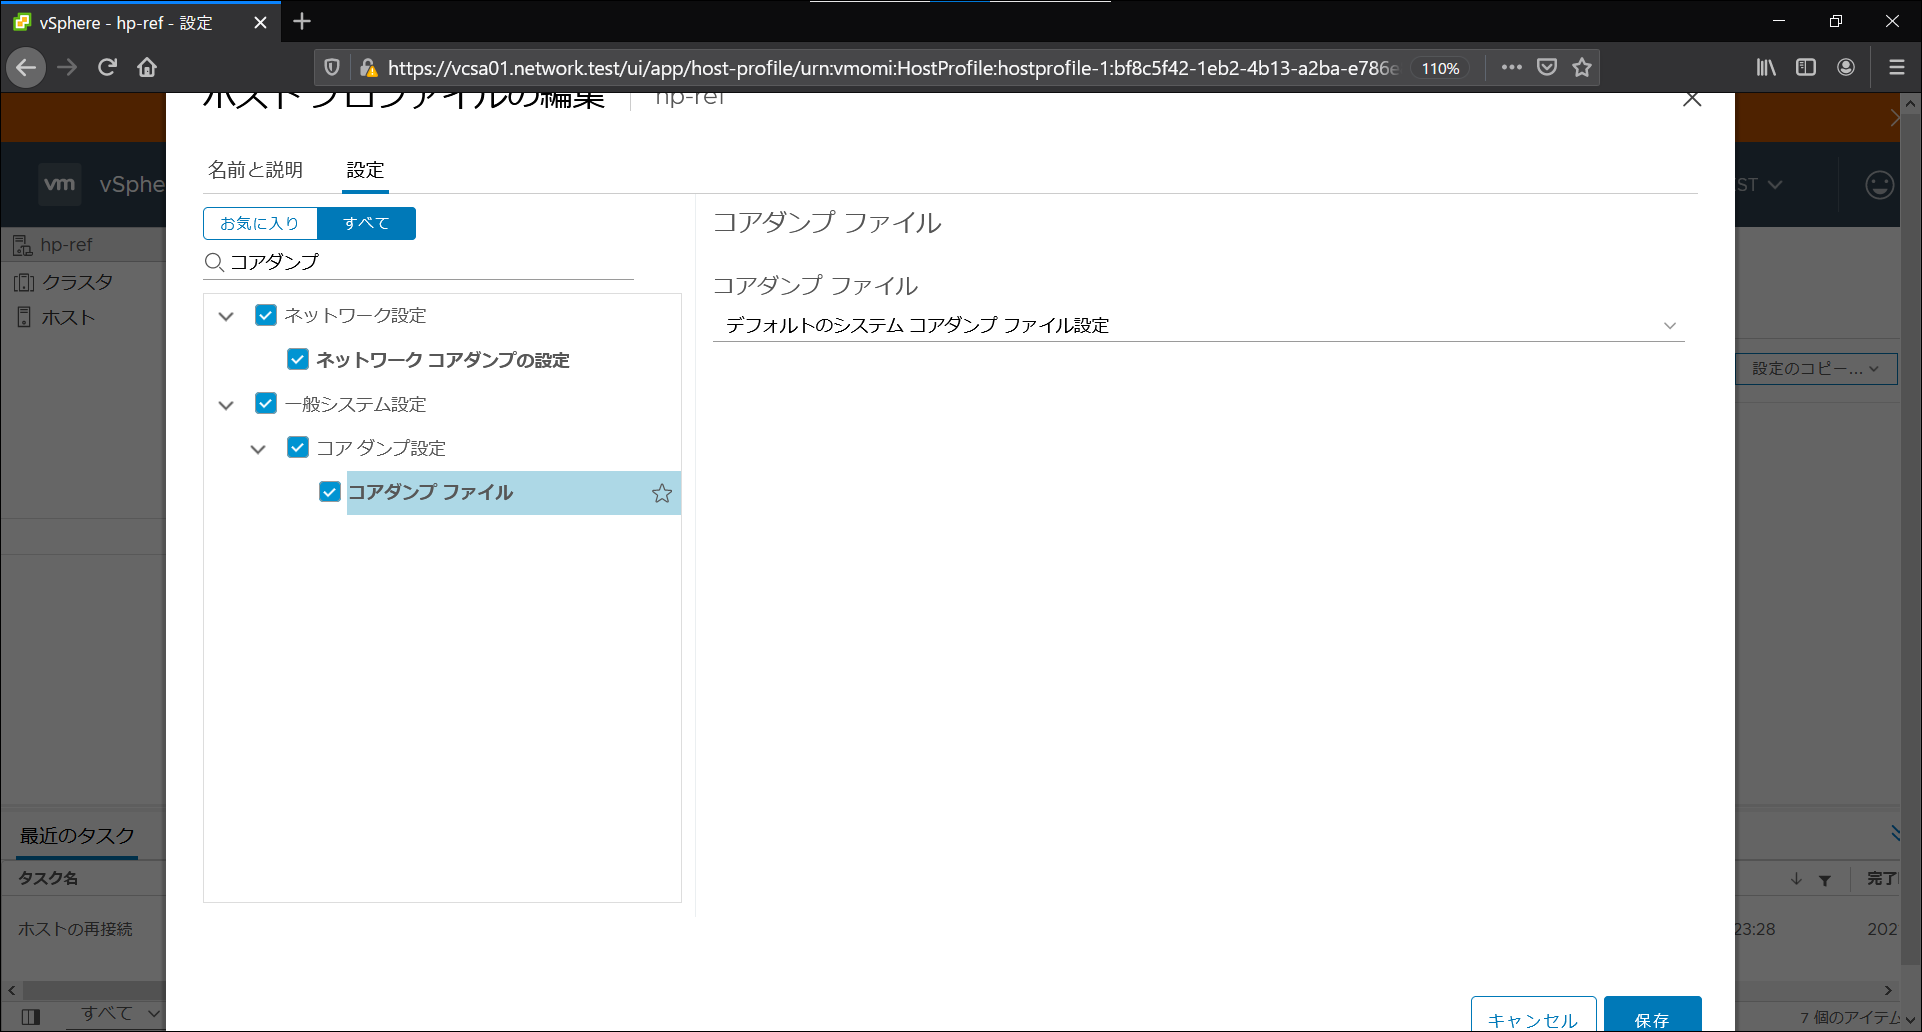The image size is (1922, 1032).
Task: Toggle panel layout icon at bottom left
Action: 31,1017
